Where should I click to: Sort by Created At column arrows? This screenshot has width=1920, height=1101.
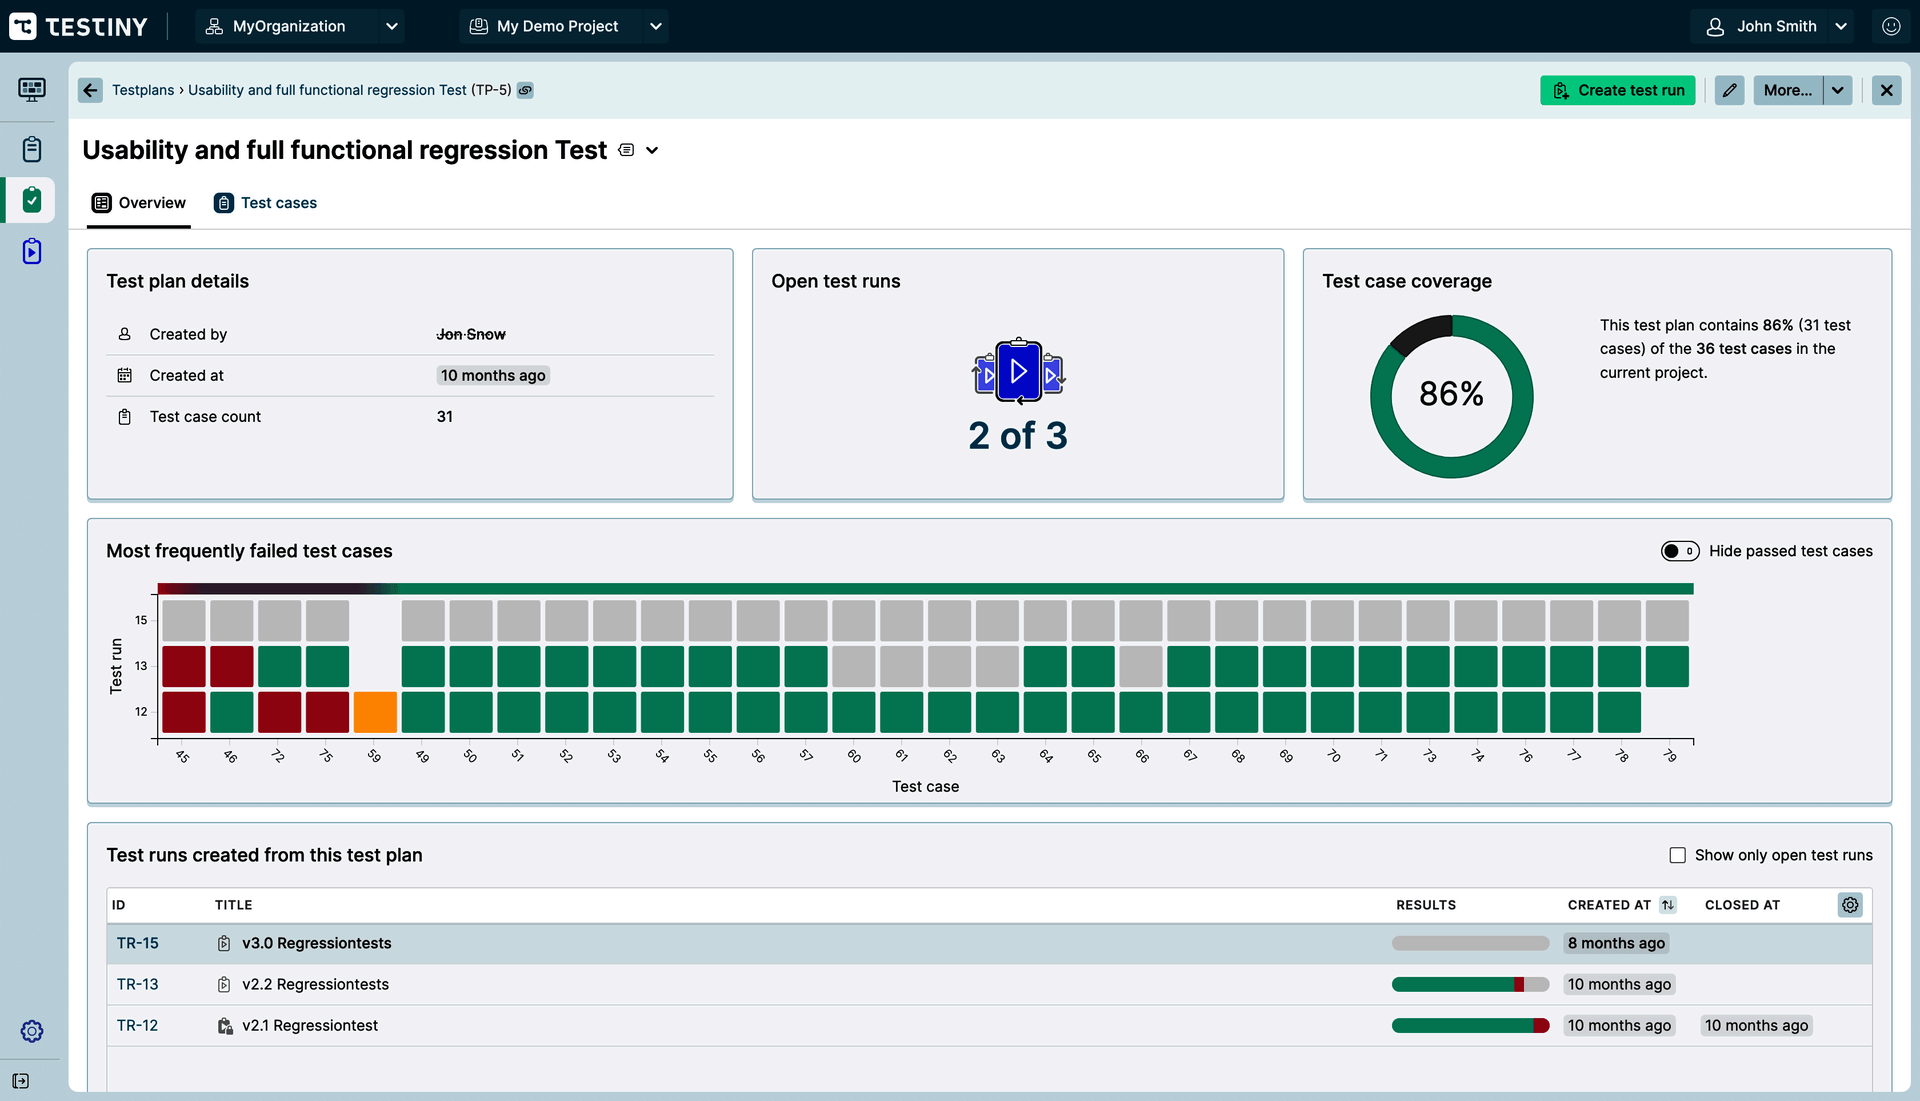[1667, 905]
